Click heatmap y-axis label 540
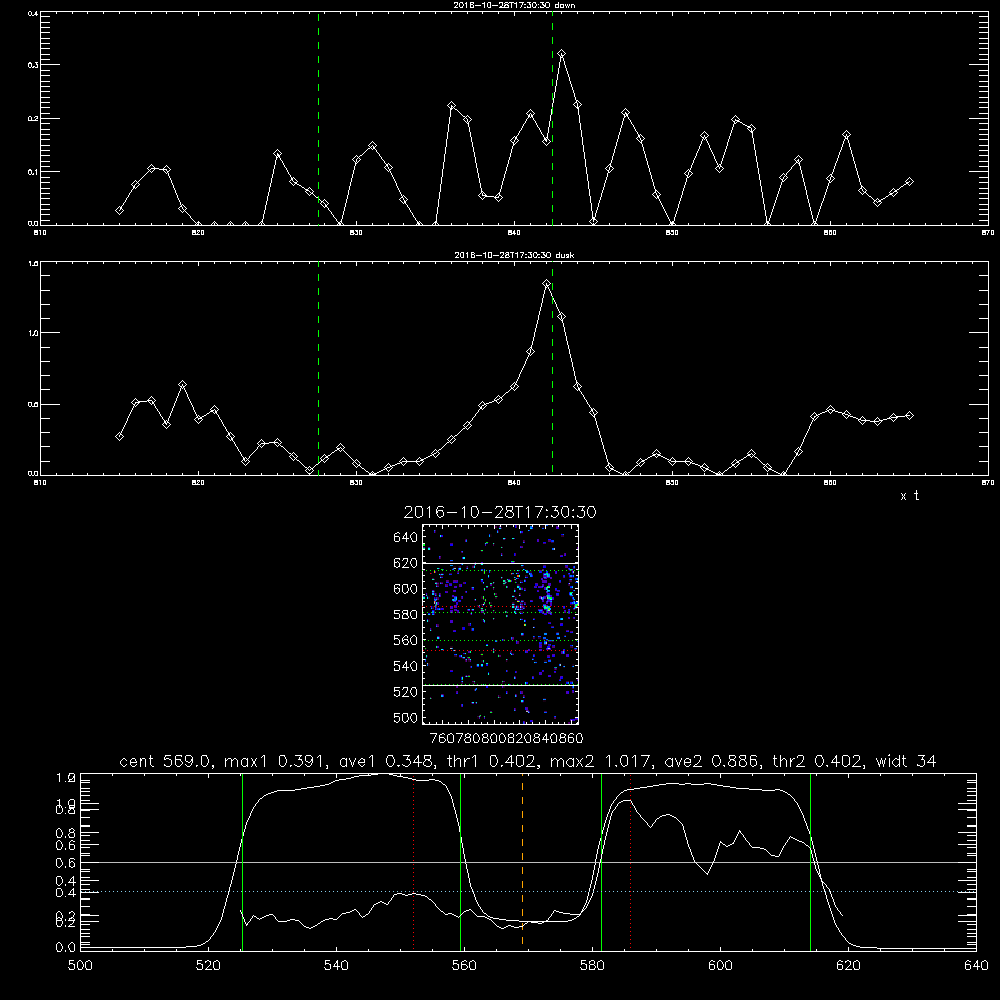 406,666
